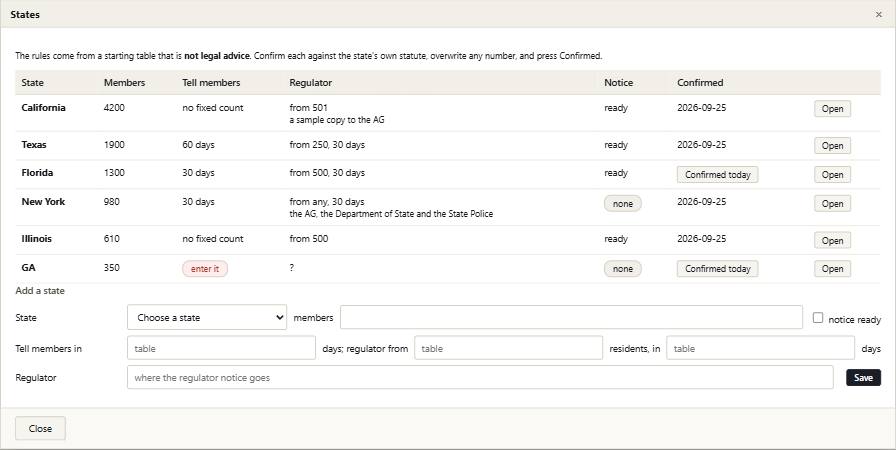
Task: Open the Florida row
Action: point(832,174)
